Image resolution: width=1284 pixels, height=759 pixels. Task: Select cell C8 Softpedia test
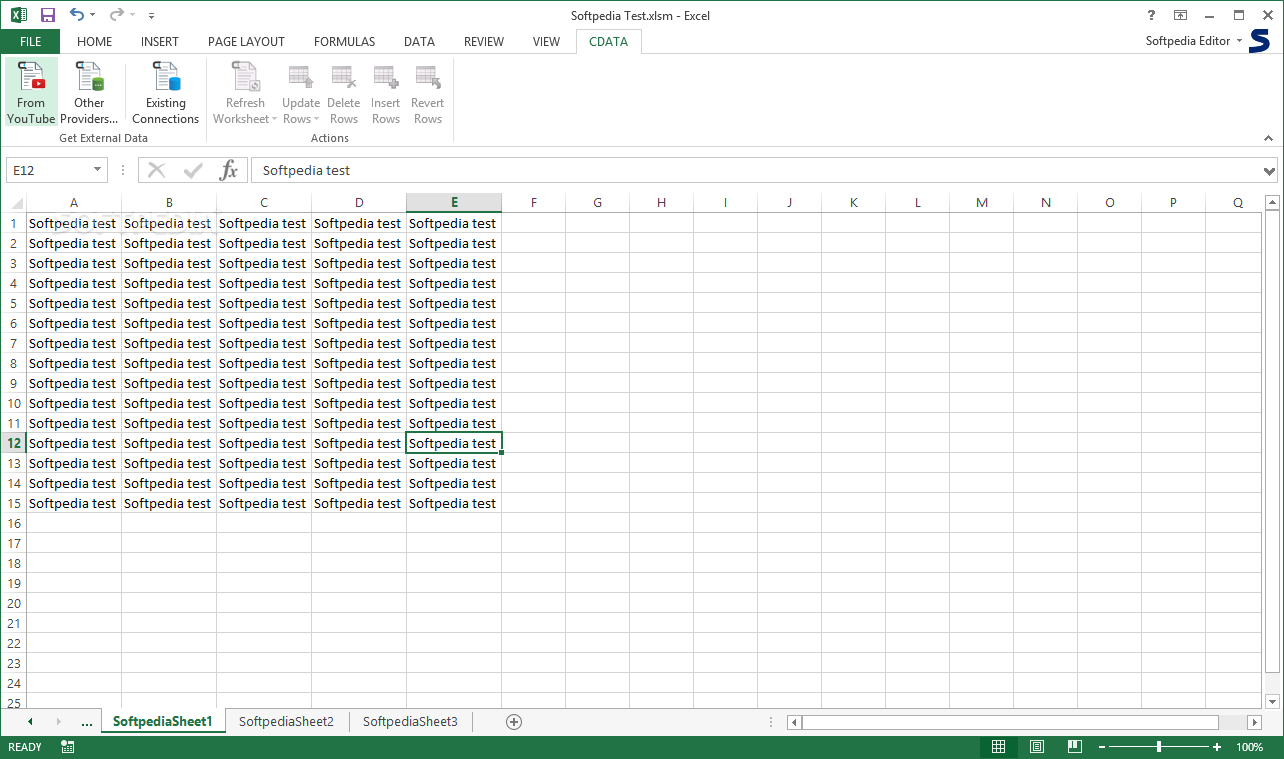click(x=264, y=363)
